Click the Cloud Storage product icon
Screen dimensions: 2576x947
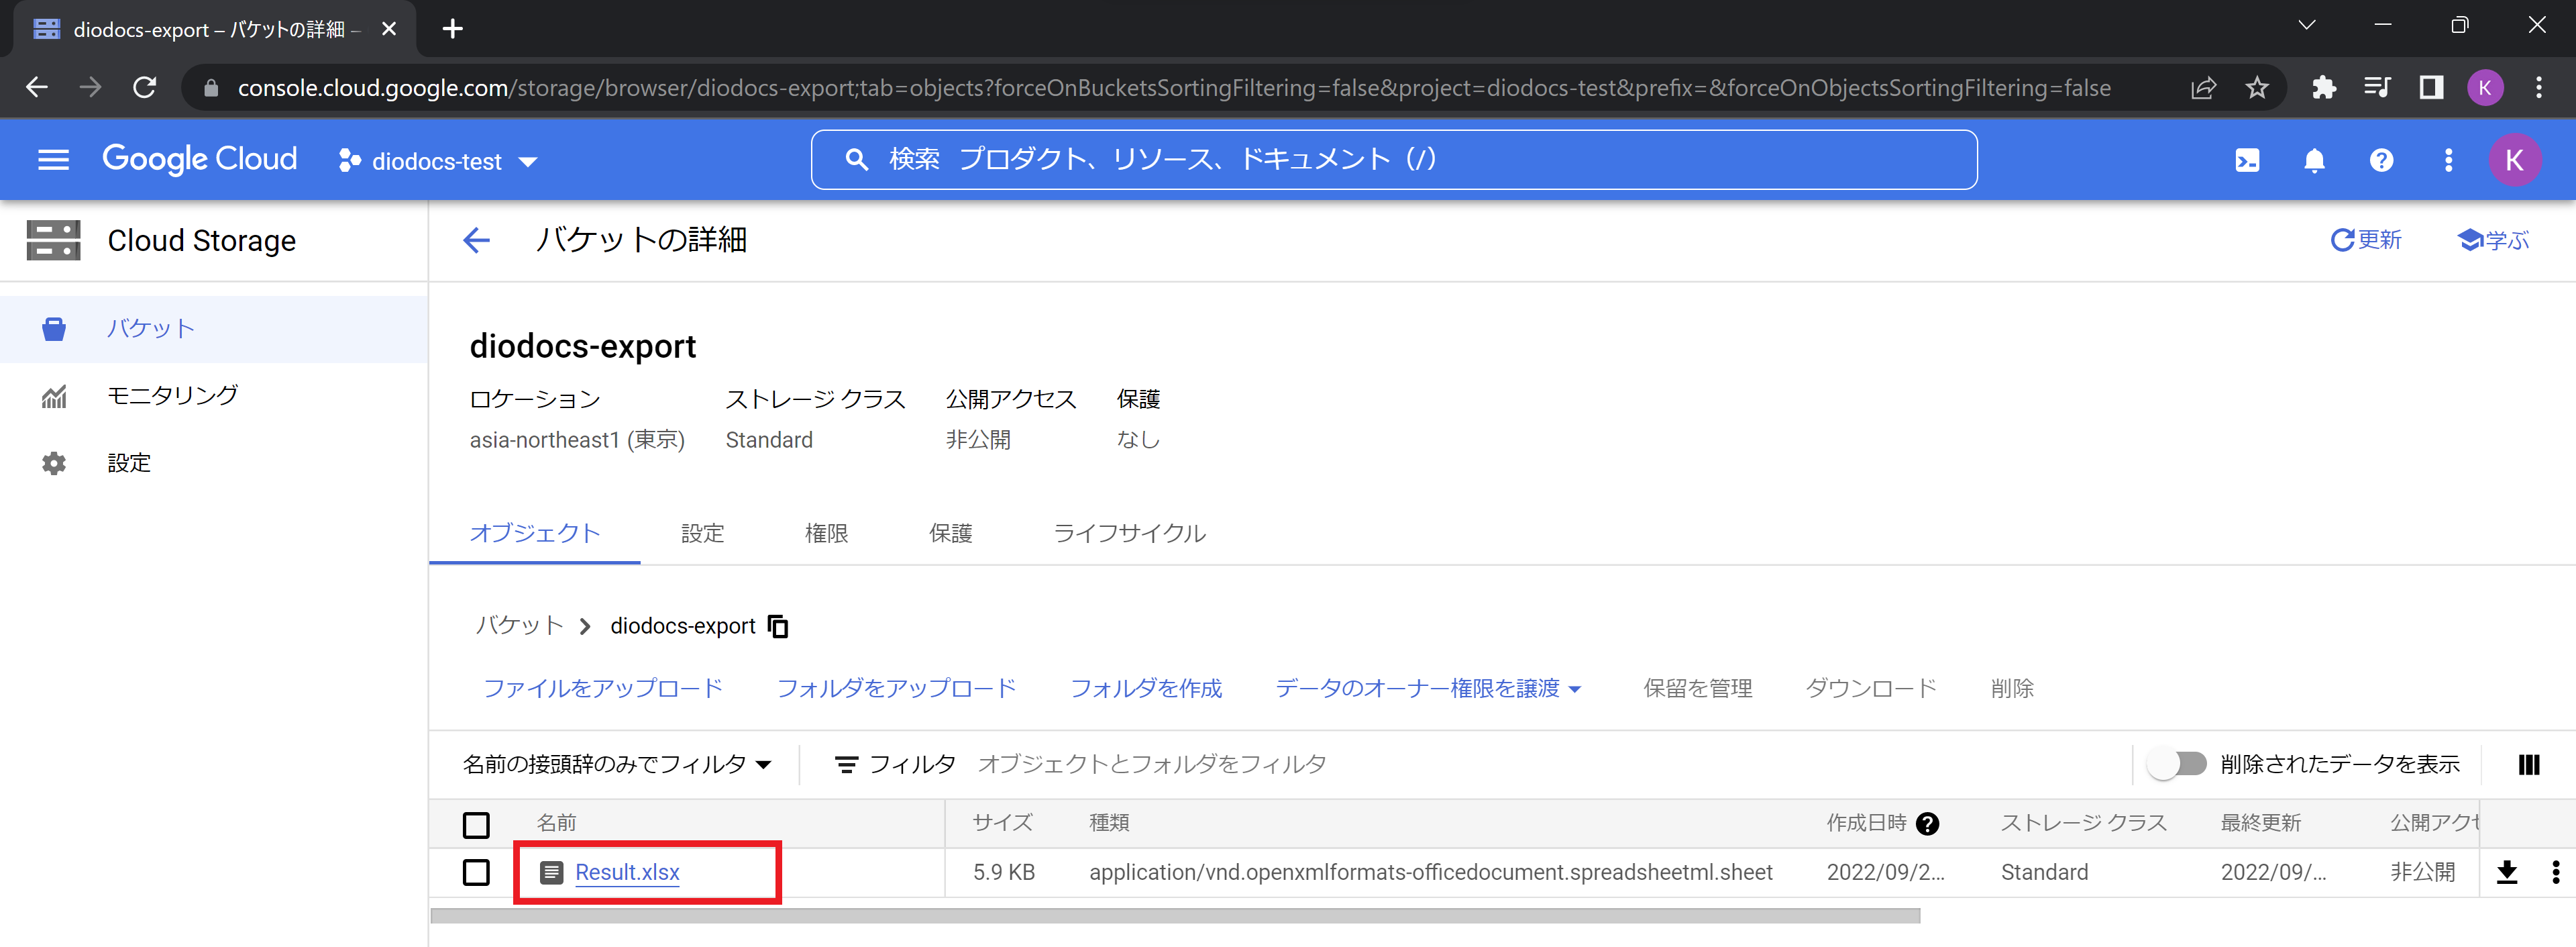(x=53, y=240)
